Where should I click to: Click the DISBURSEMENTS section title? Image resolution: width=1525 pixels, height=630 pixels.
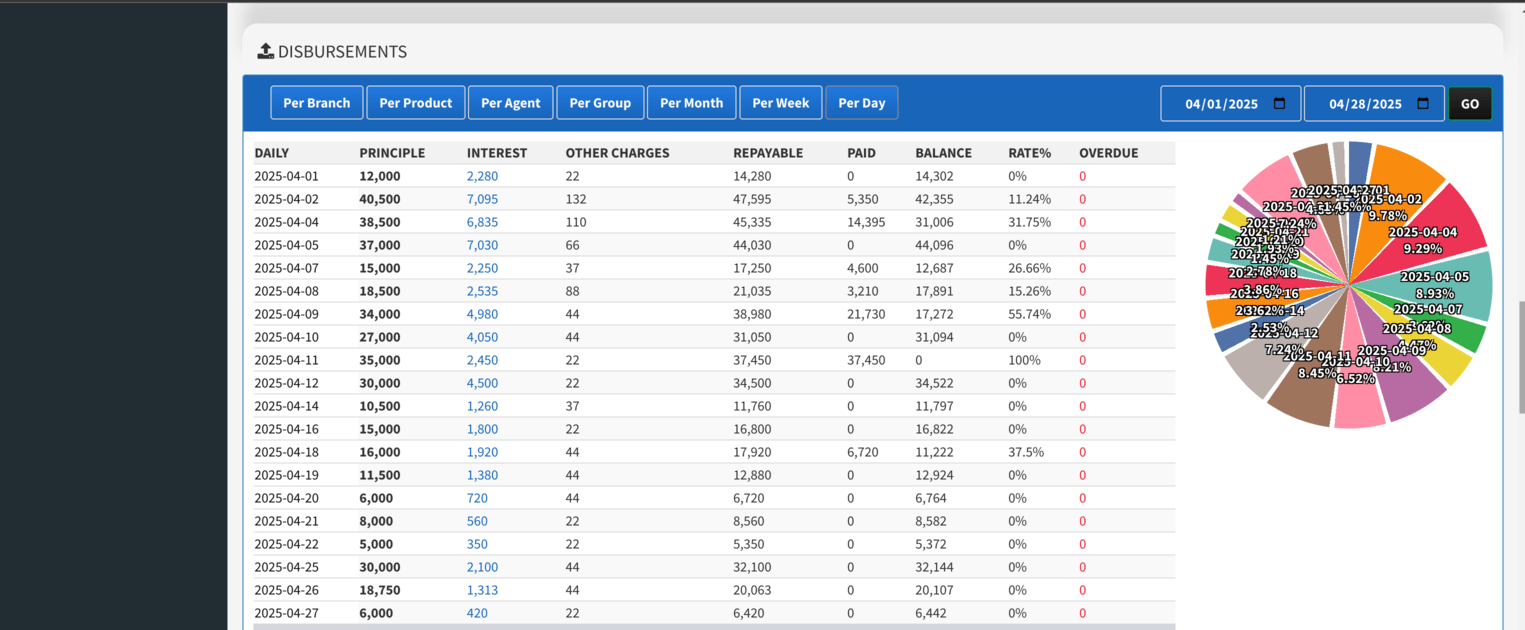pyautogui.click(x=342, y=52)
